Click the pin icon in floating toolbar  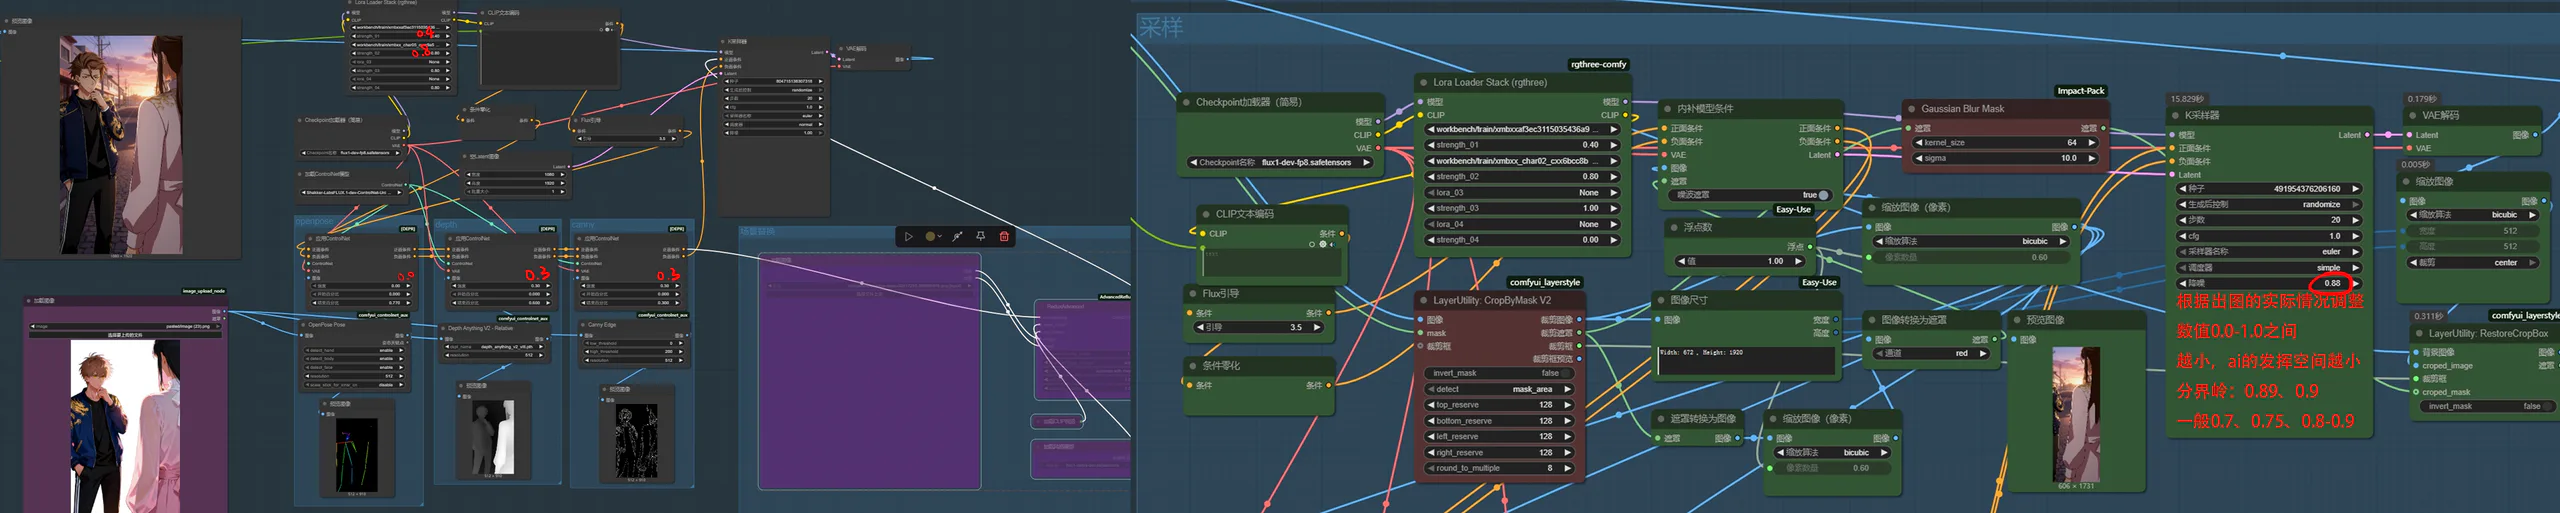click(x=981, y=237)
